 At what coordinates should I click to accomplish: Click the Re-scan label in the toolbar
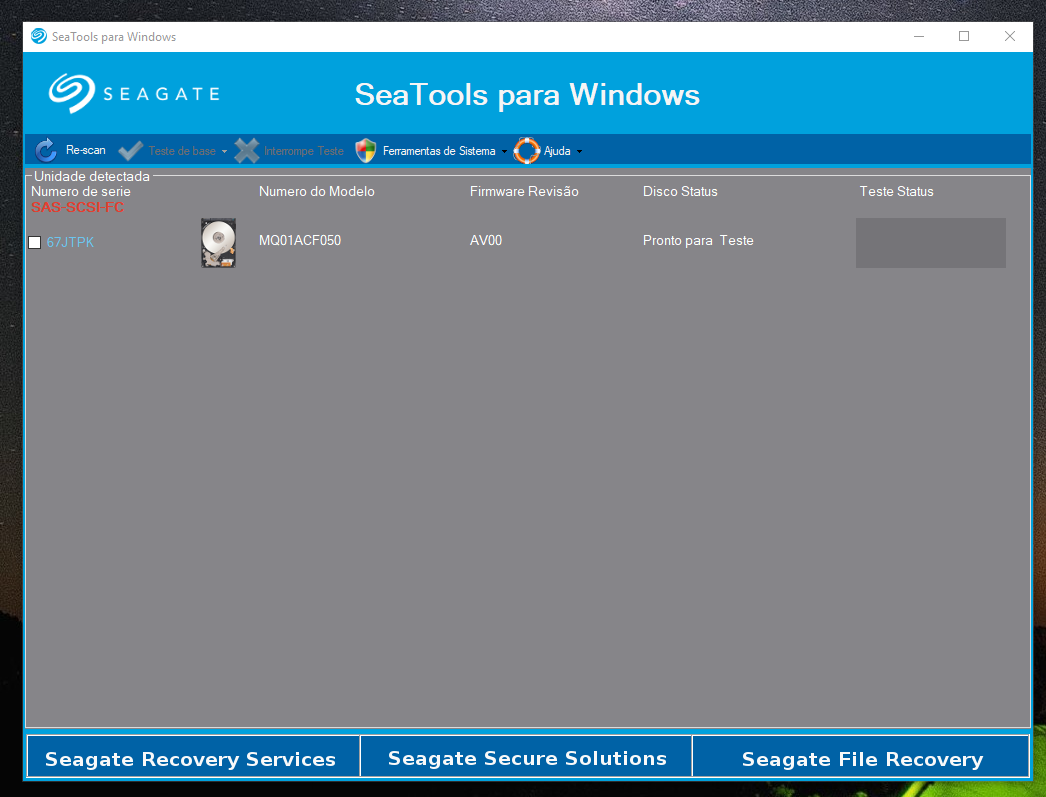tap(85, 151)
